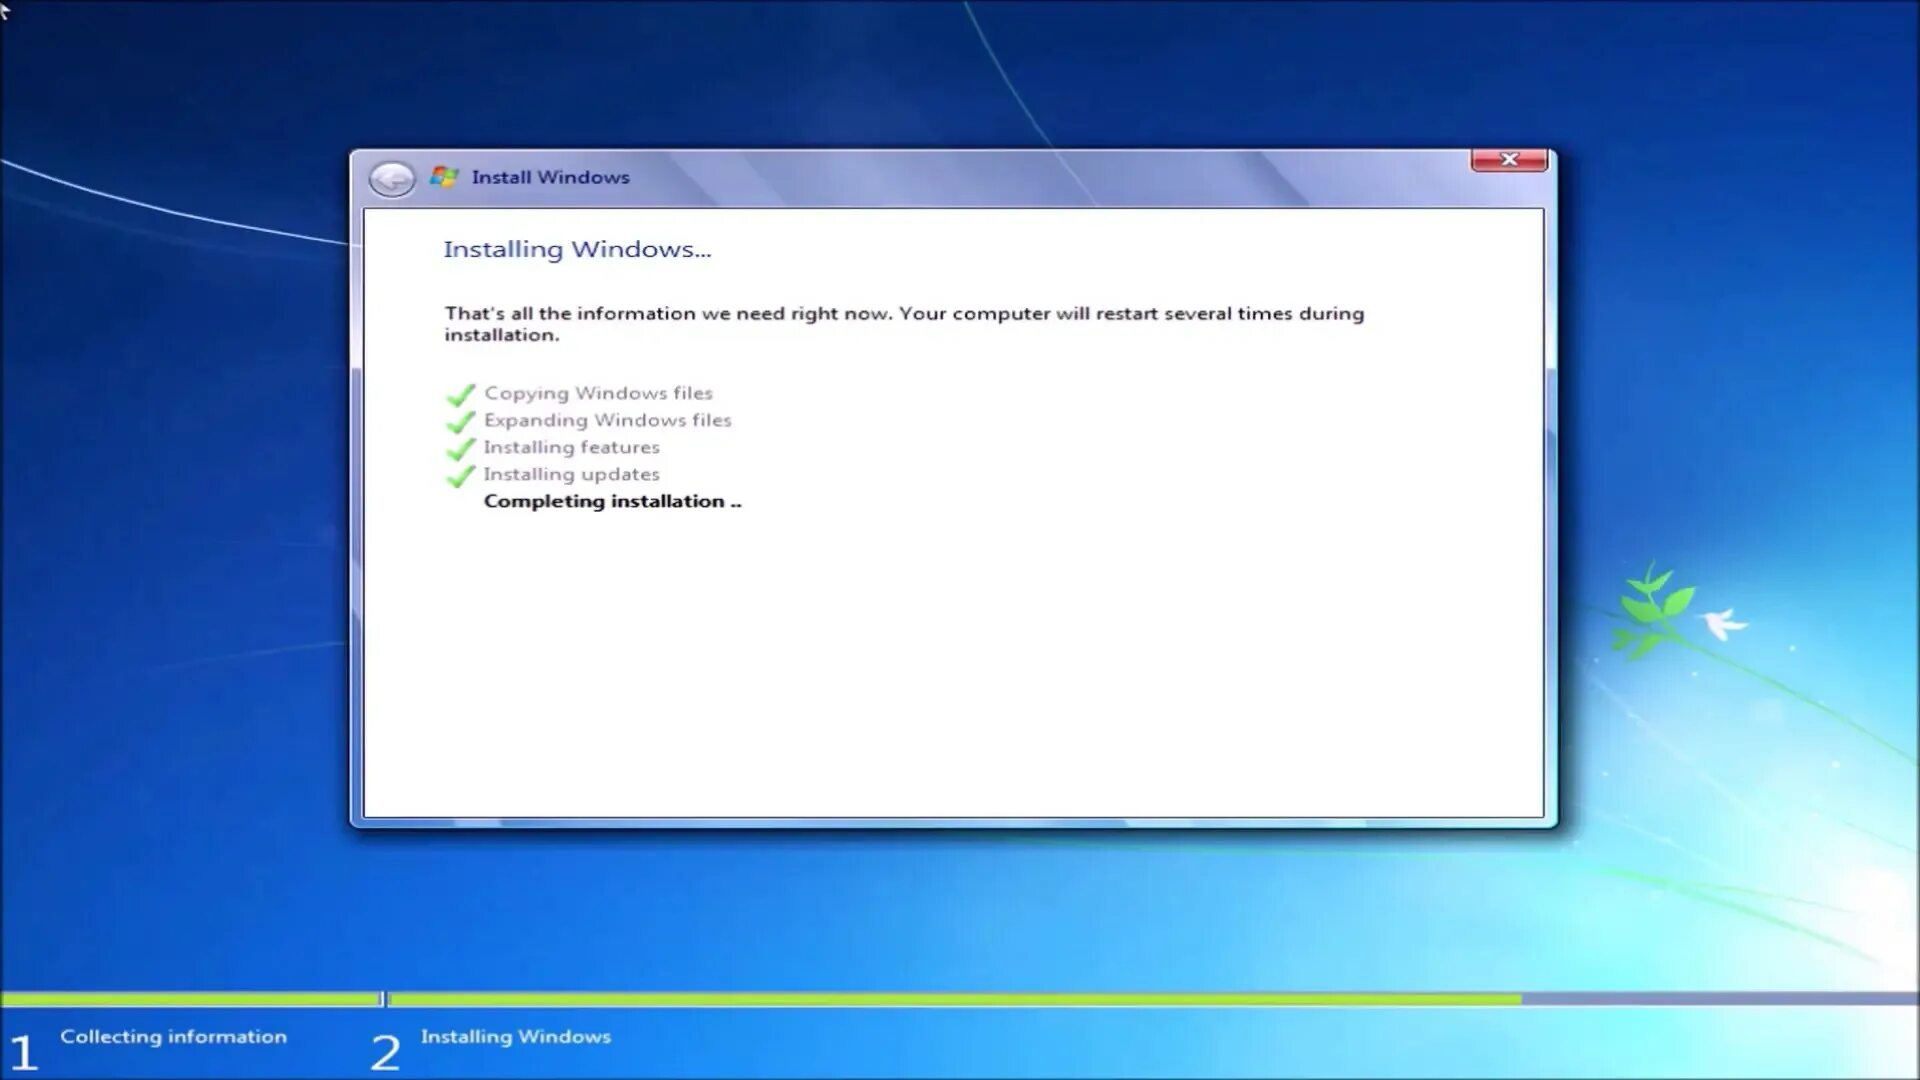This screenshot has height=1080, width=1920.
Task: Click the Completing installation status text
Action: point(612,501)
